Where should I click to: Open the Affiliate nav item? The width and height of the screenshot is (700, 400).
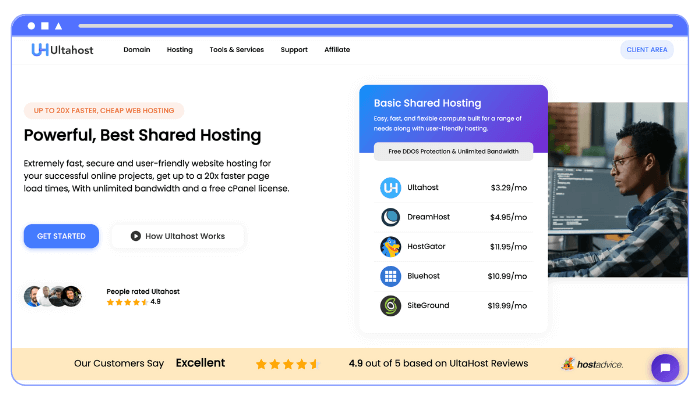tap(337, 49)
